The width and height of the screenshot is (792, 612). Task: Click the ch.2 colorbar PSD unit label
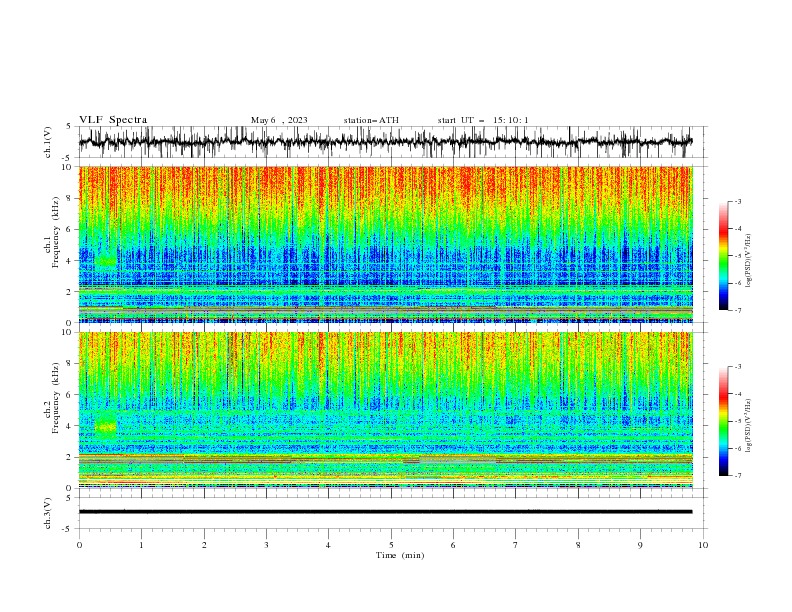point(749,426)
